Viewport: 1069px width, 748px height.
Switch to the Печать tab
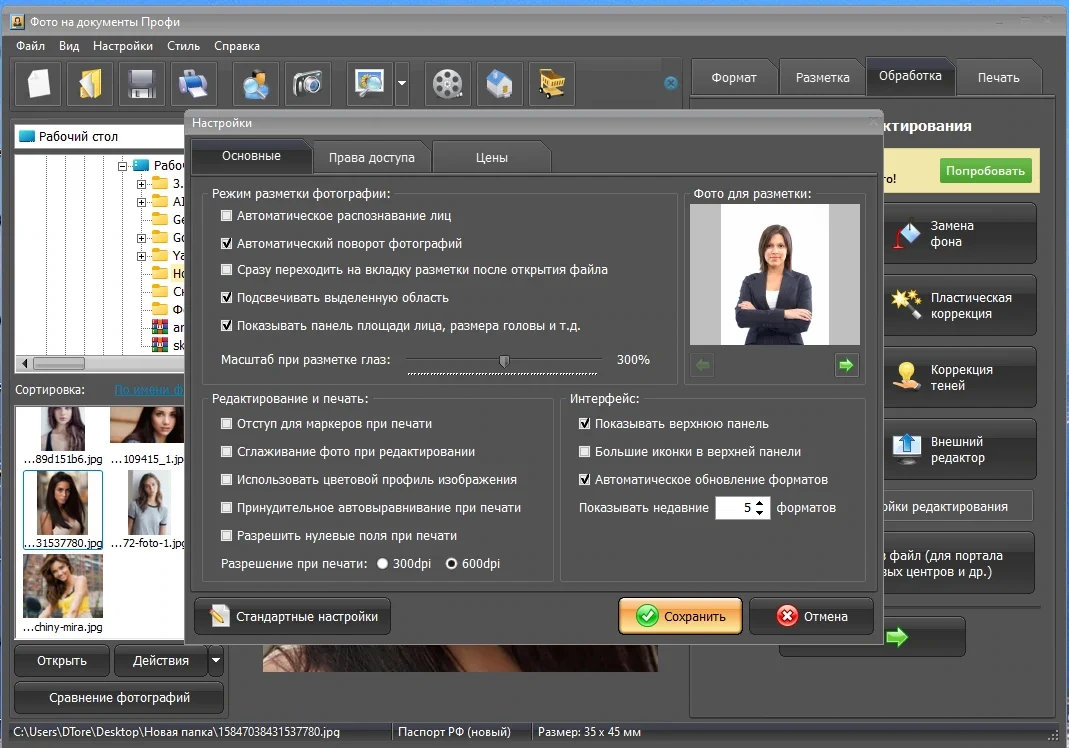[998, 77]
